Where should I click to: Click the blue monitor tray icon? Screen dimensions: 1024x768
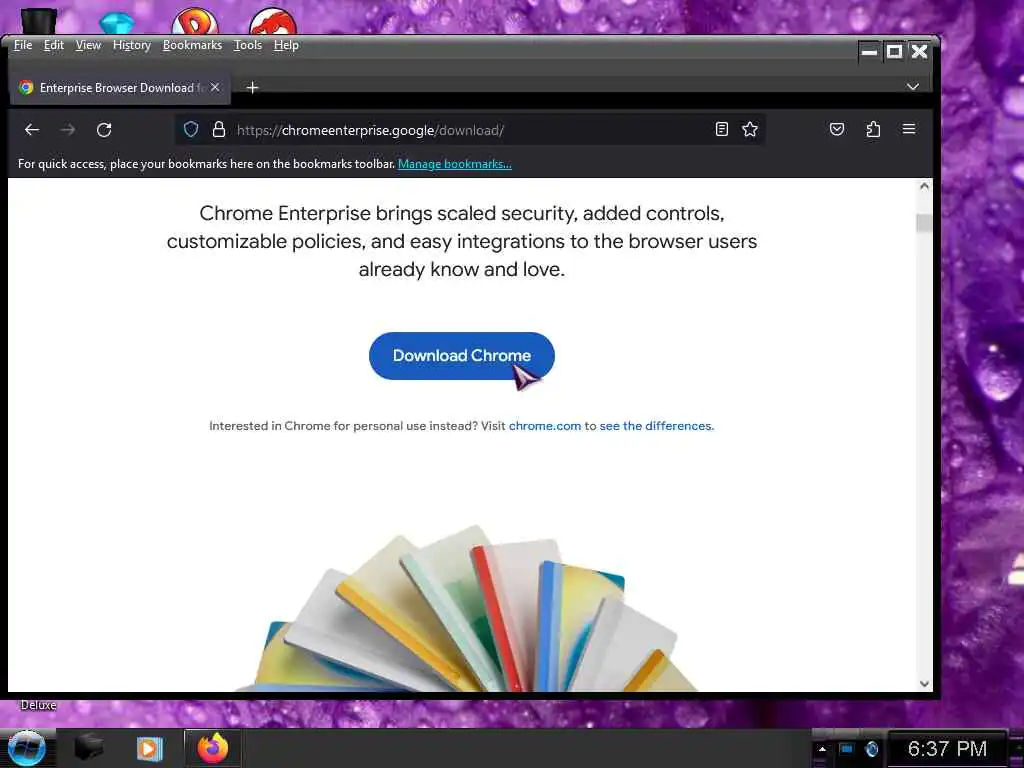click(846, 748)
